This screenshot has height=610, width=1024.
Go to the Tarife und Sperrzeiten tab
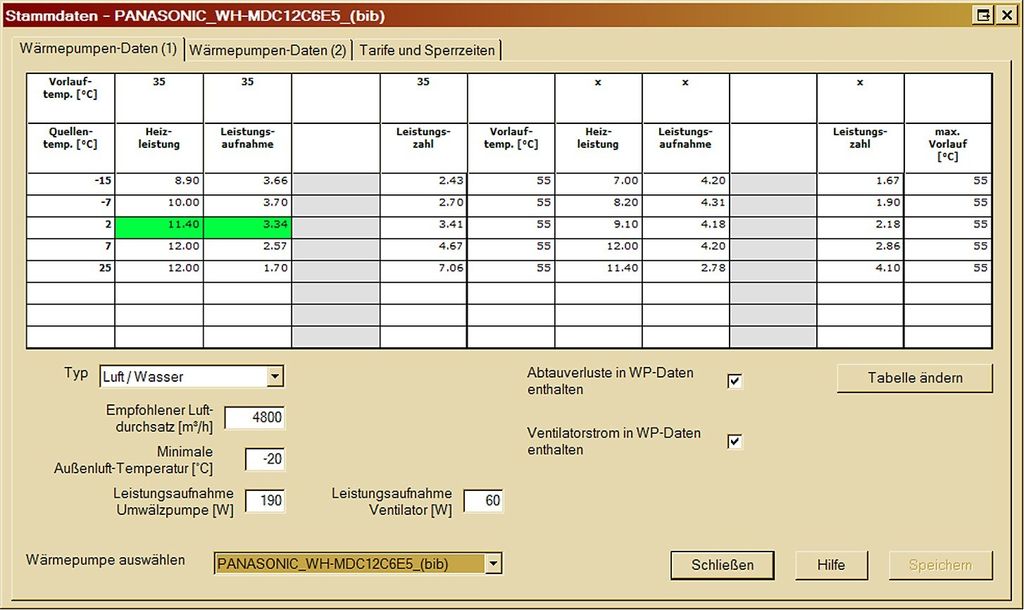pyautogui.click(x=427, y=50)
